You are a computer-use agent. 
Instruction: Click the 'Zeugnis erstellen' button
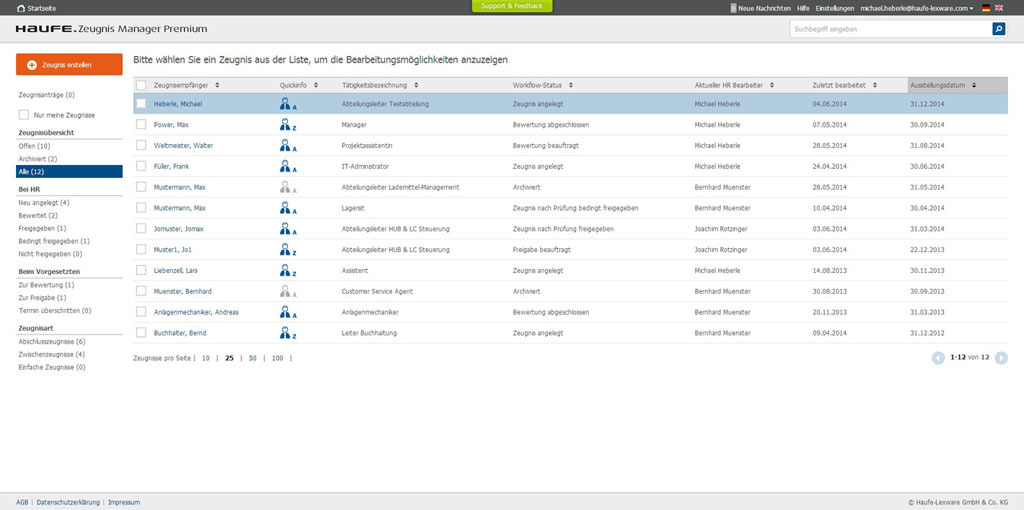(x=69, y=65)
